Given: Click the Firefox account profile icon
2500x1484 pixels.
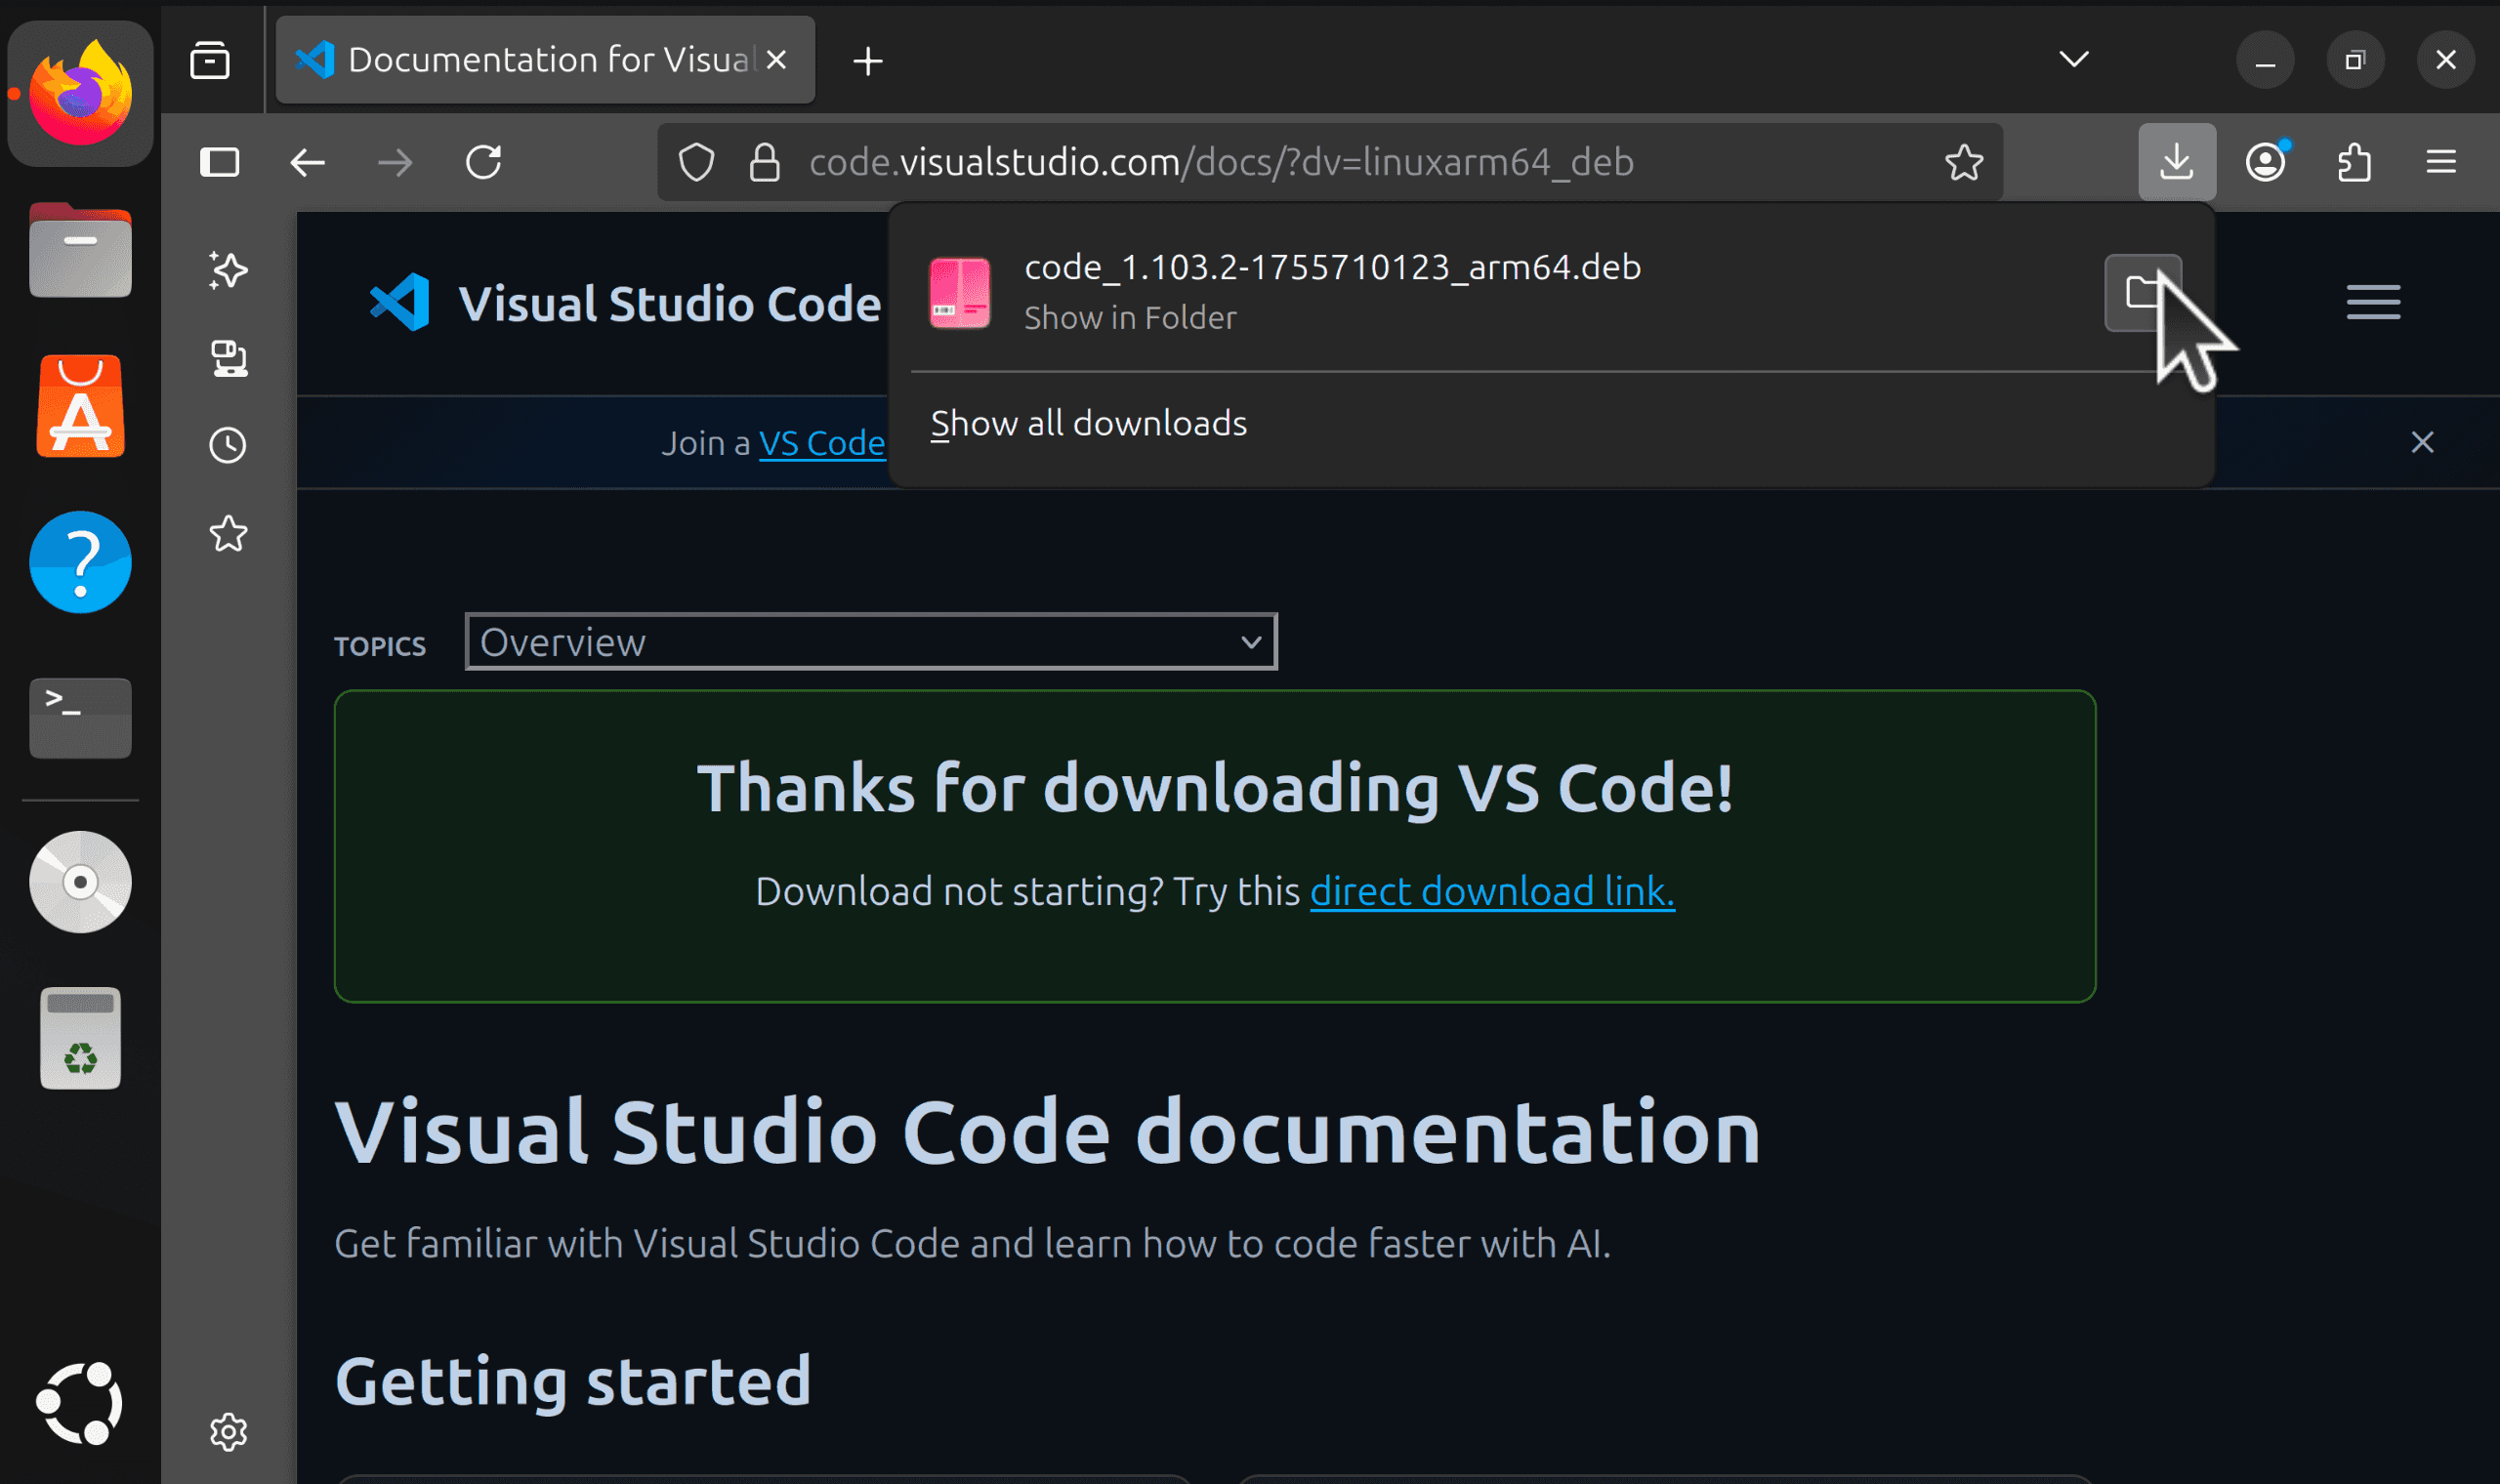Looking at the screenshot, I should pos(2266,162).
